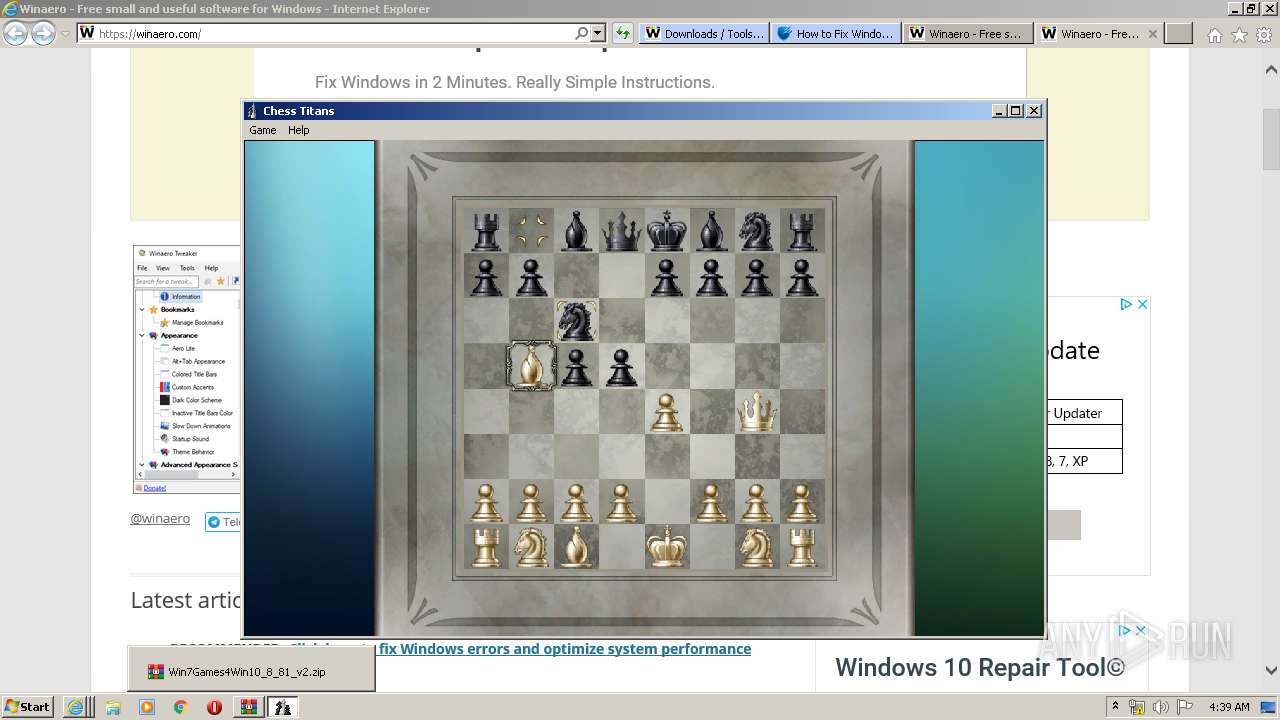
Task: Show hidden system tray icons arrow
Action: tap(1115, 706)
